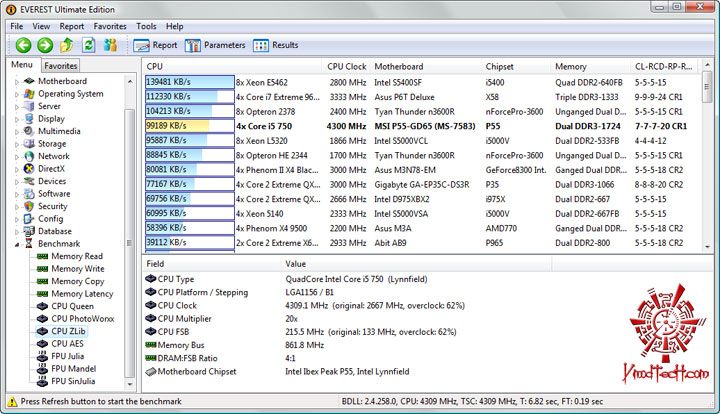
Task: Click the 139481 KB/s result bar
Action: pyautogui.click(x=190, y=82)
